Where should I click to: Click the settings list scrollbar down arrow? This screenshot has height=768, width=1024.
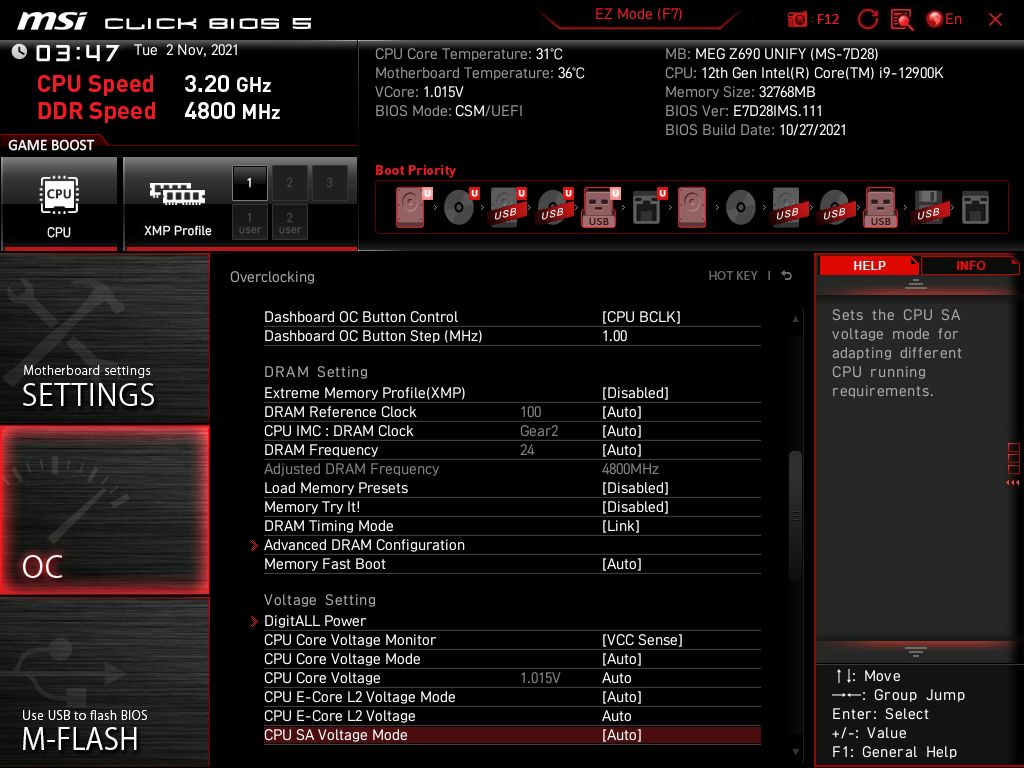point(795,752)
